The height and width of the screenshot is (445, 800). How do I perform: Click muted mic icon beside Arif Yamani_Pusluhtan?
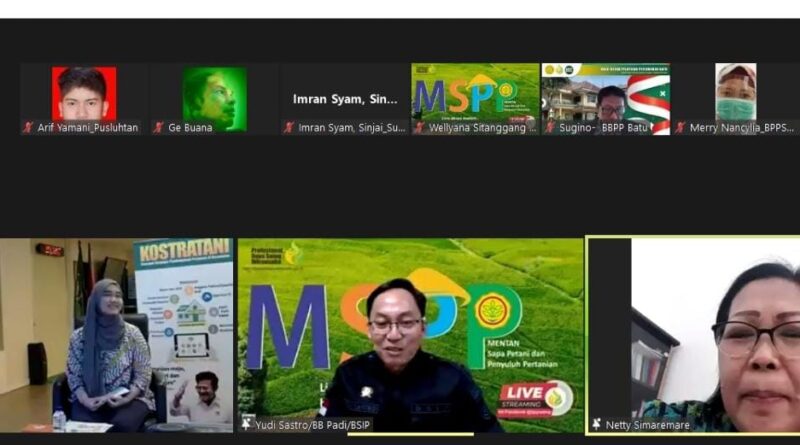coord(29,128)
